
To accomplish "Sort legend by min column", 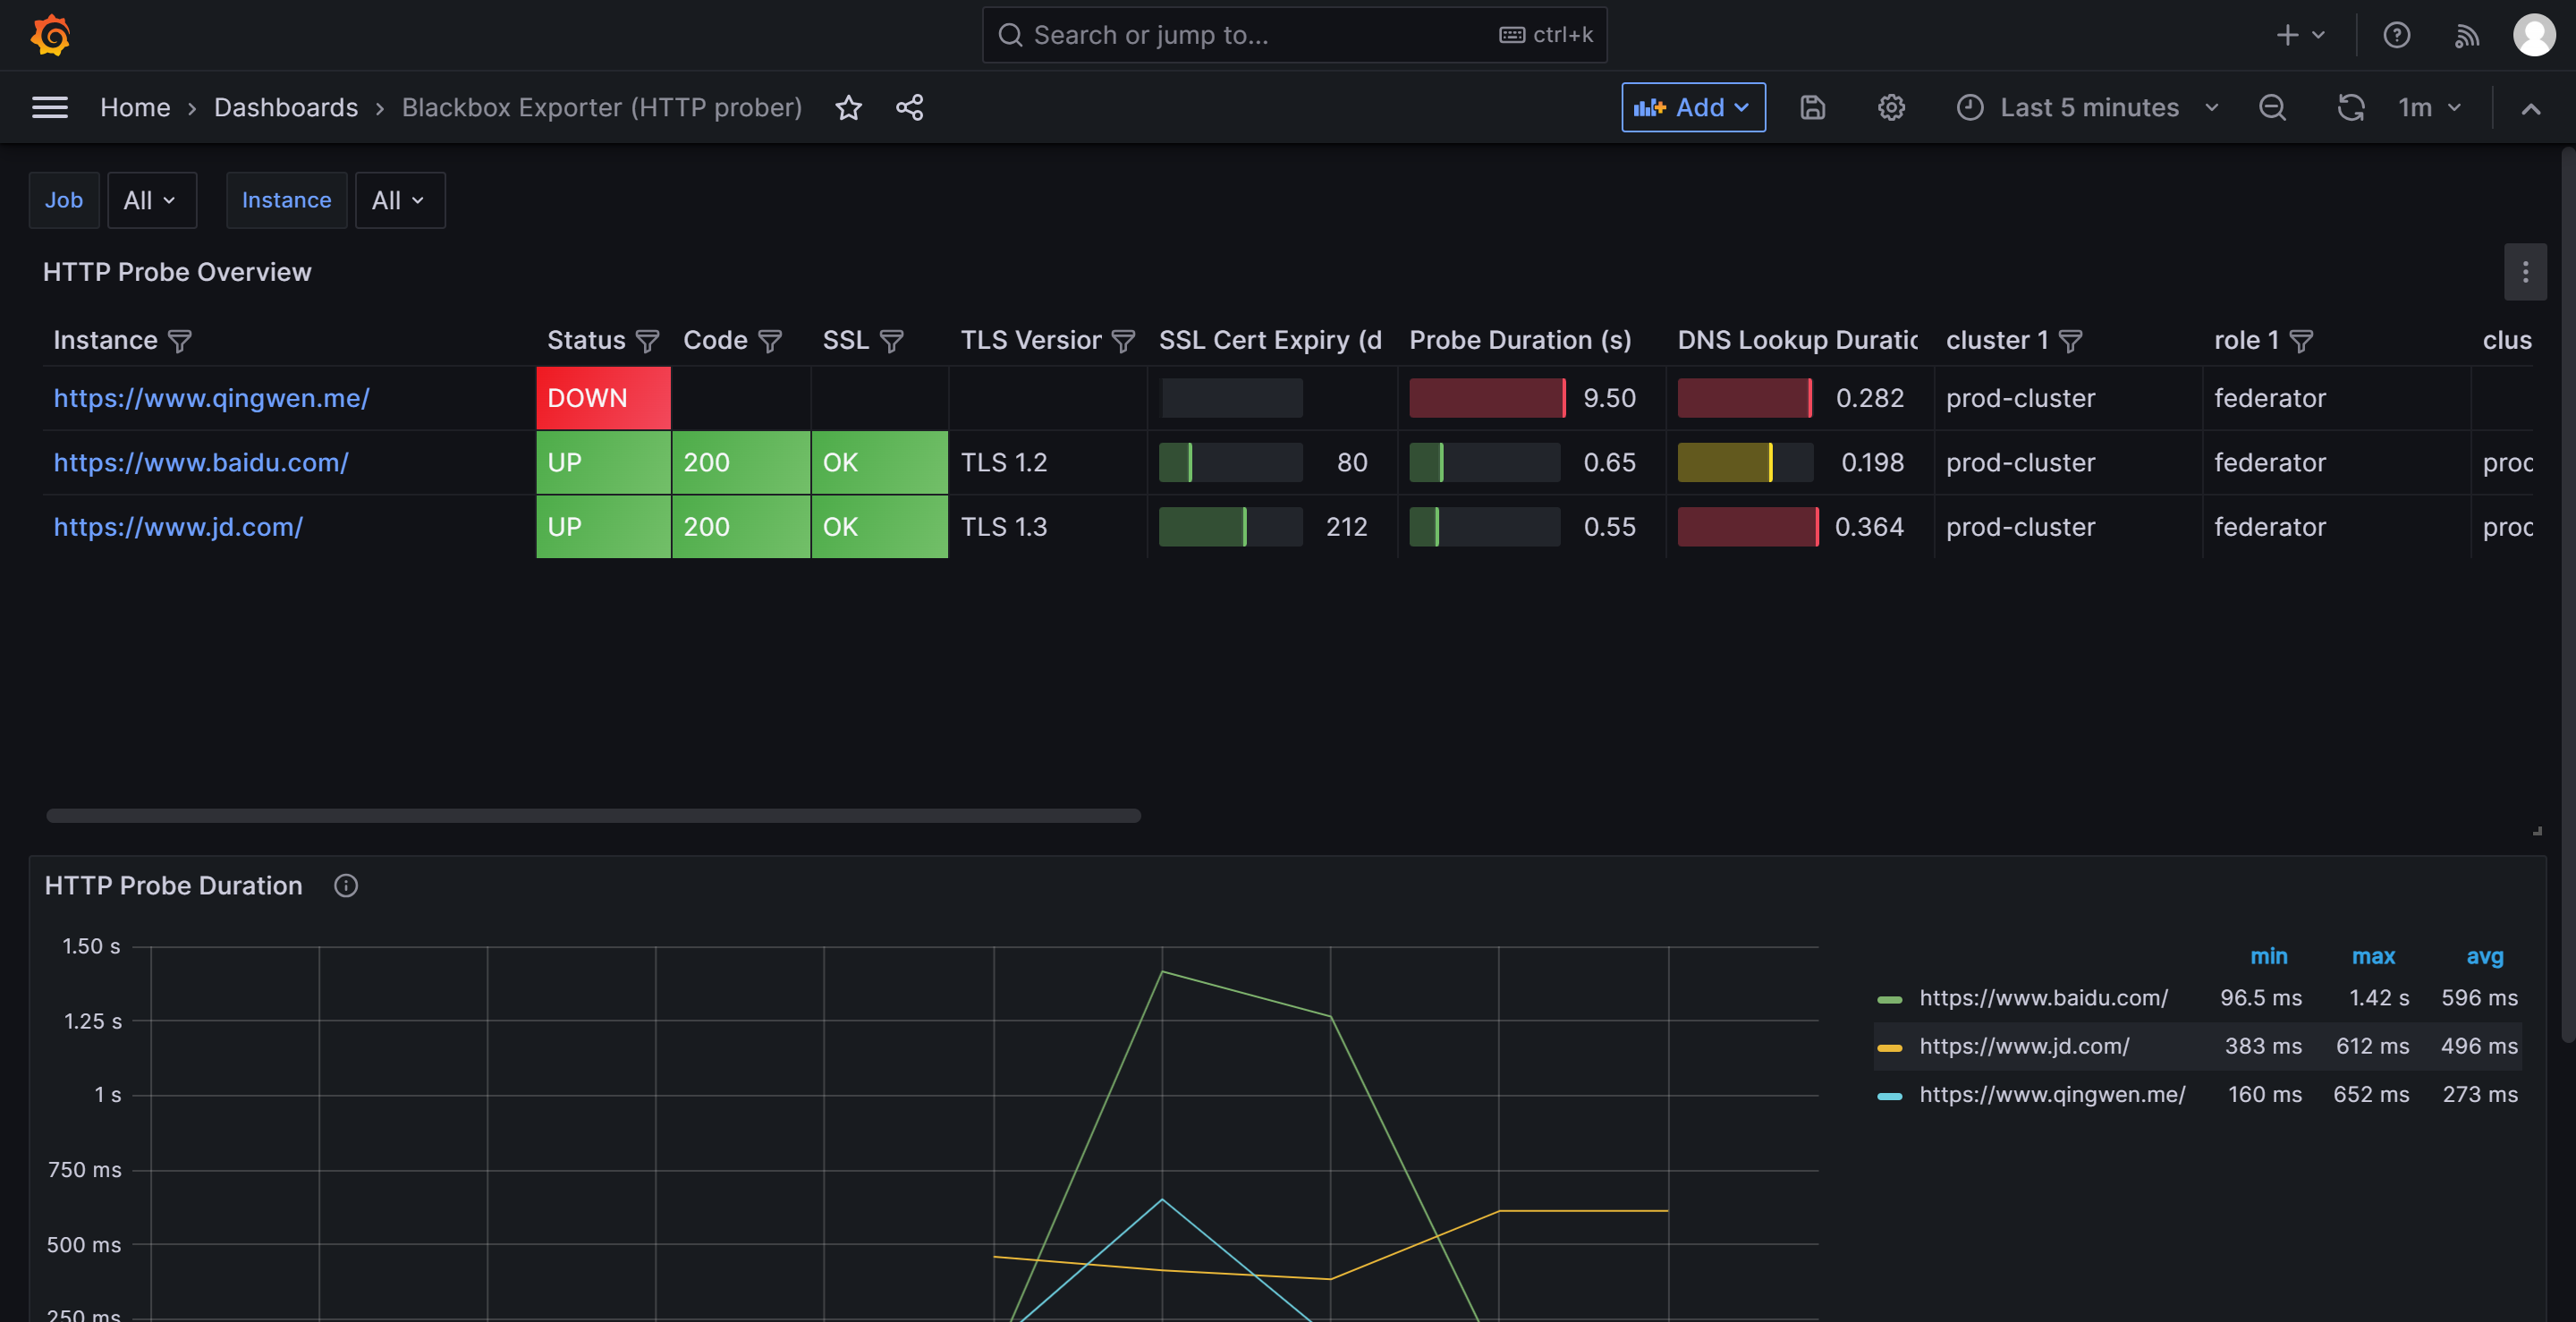I will [2268, 956].
